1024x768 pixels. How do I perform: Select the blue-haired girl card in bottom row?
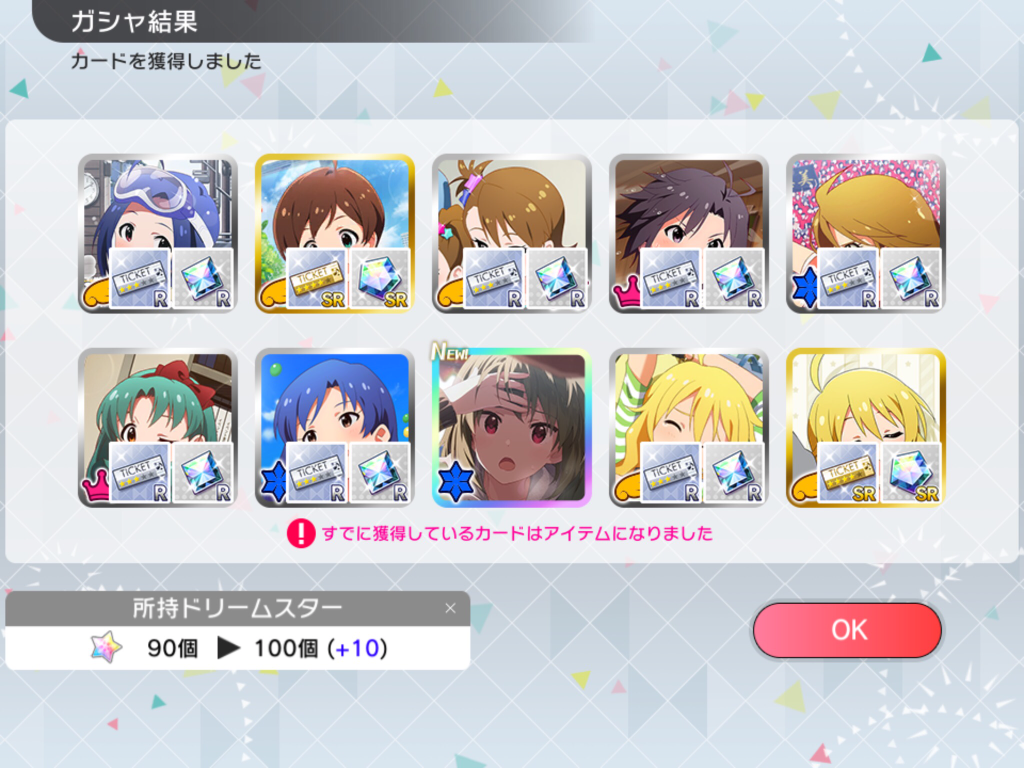334,428
